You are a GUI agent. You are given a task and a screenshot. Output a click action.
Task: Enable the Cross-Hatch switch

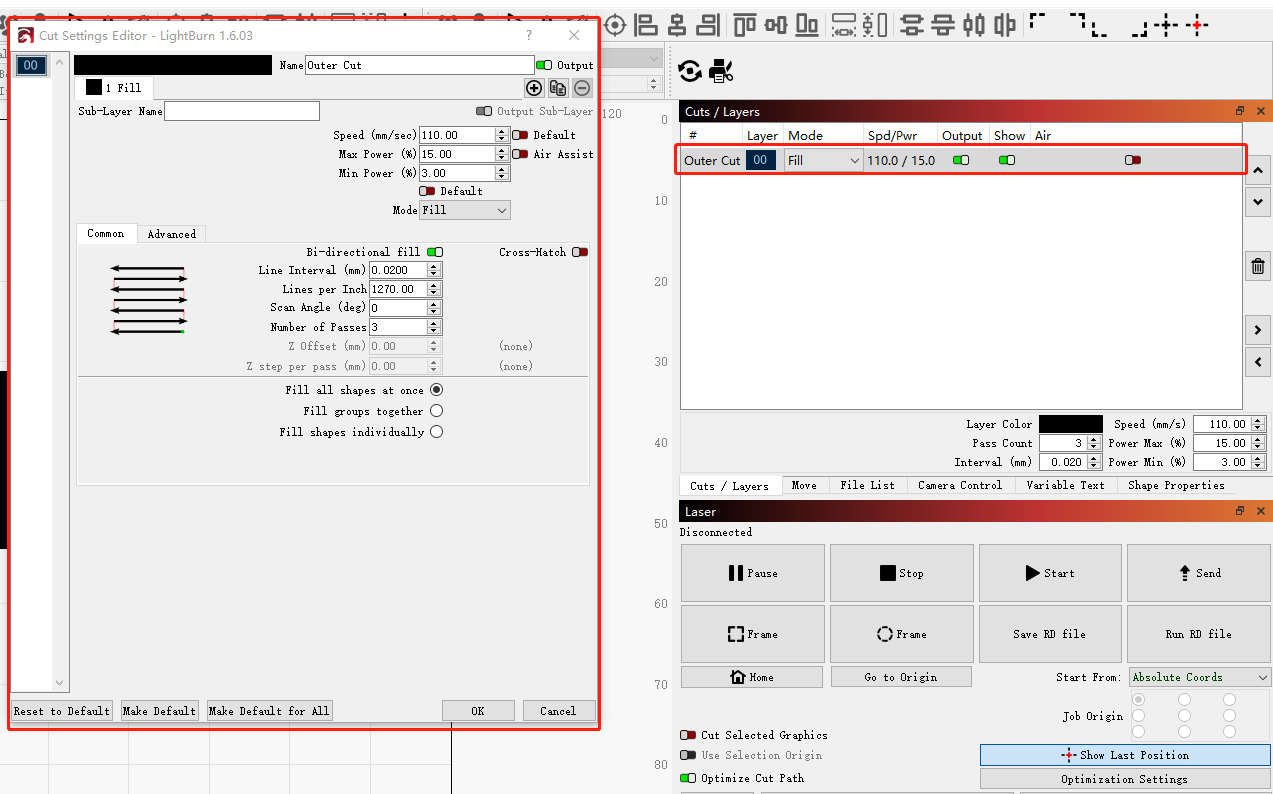(580, 252)
